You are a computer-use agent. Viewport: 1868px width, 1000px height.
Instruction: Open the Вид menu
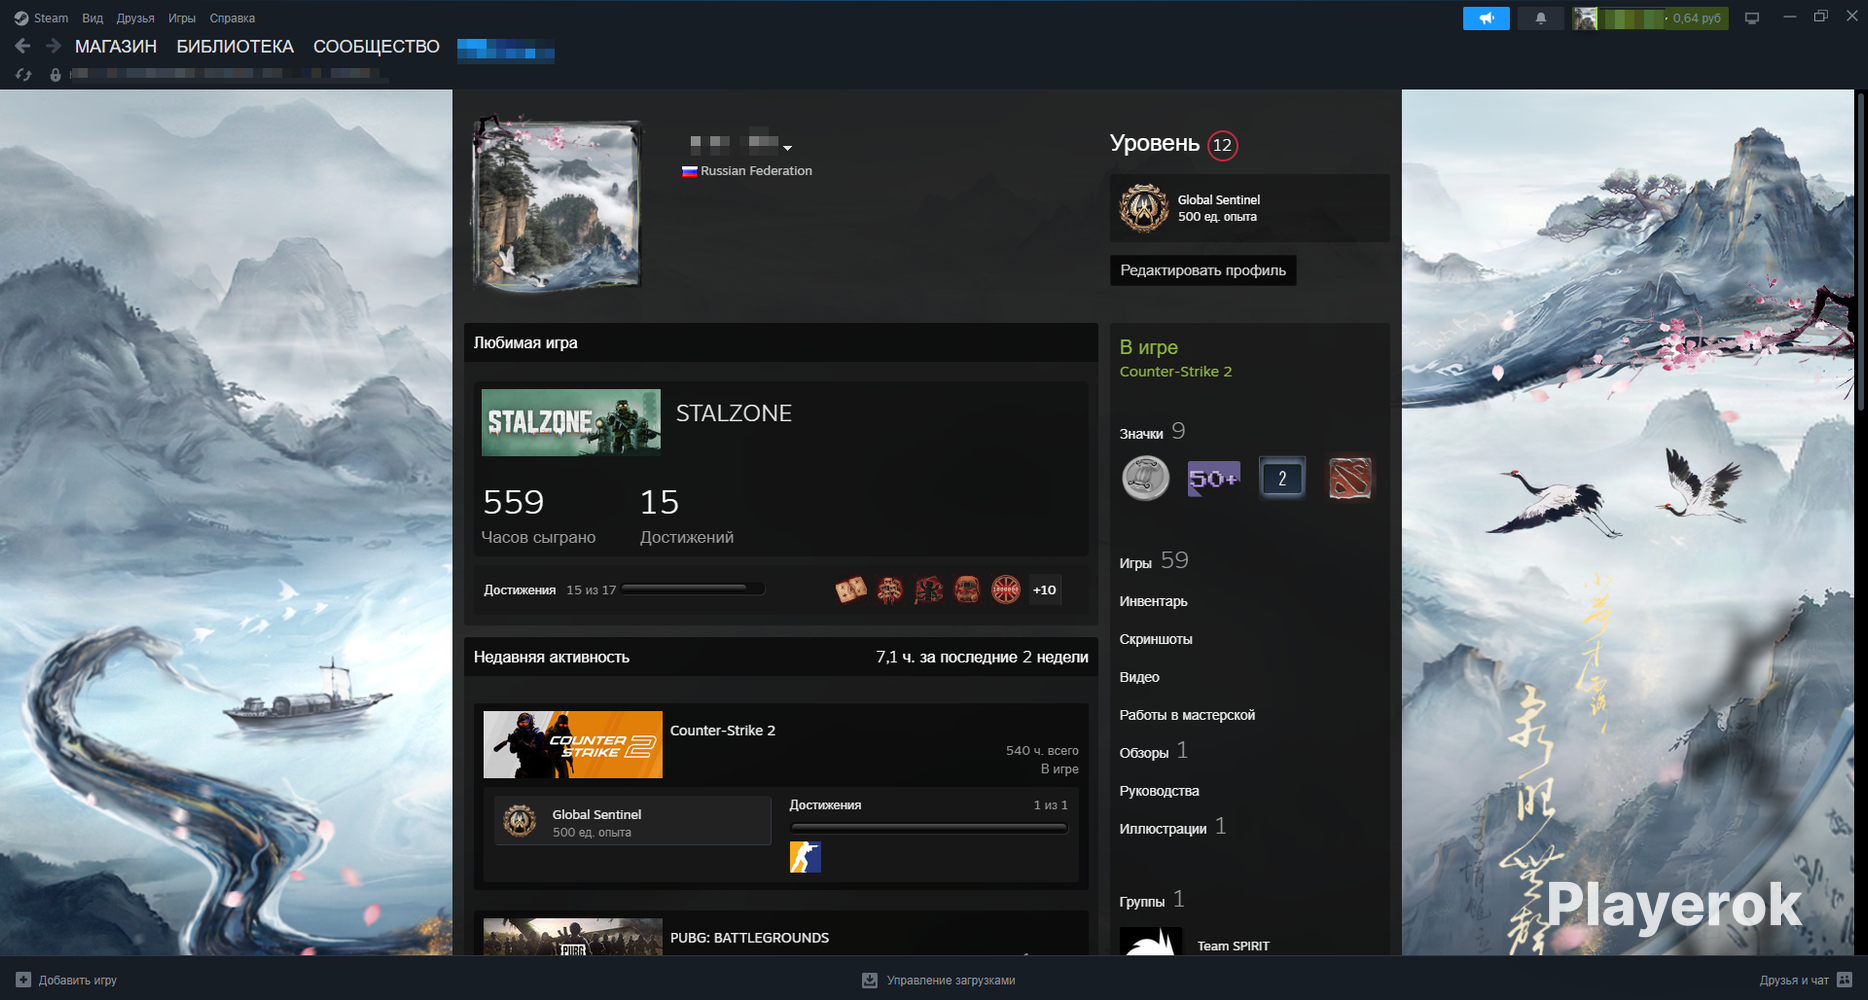(92, 18)
